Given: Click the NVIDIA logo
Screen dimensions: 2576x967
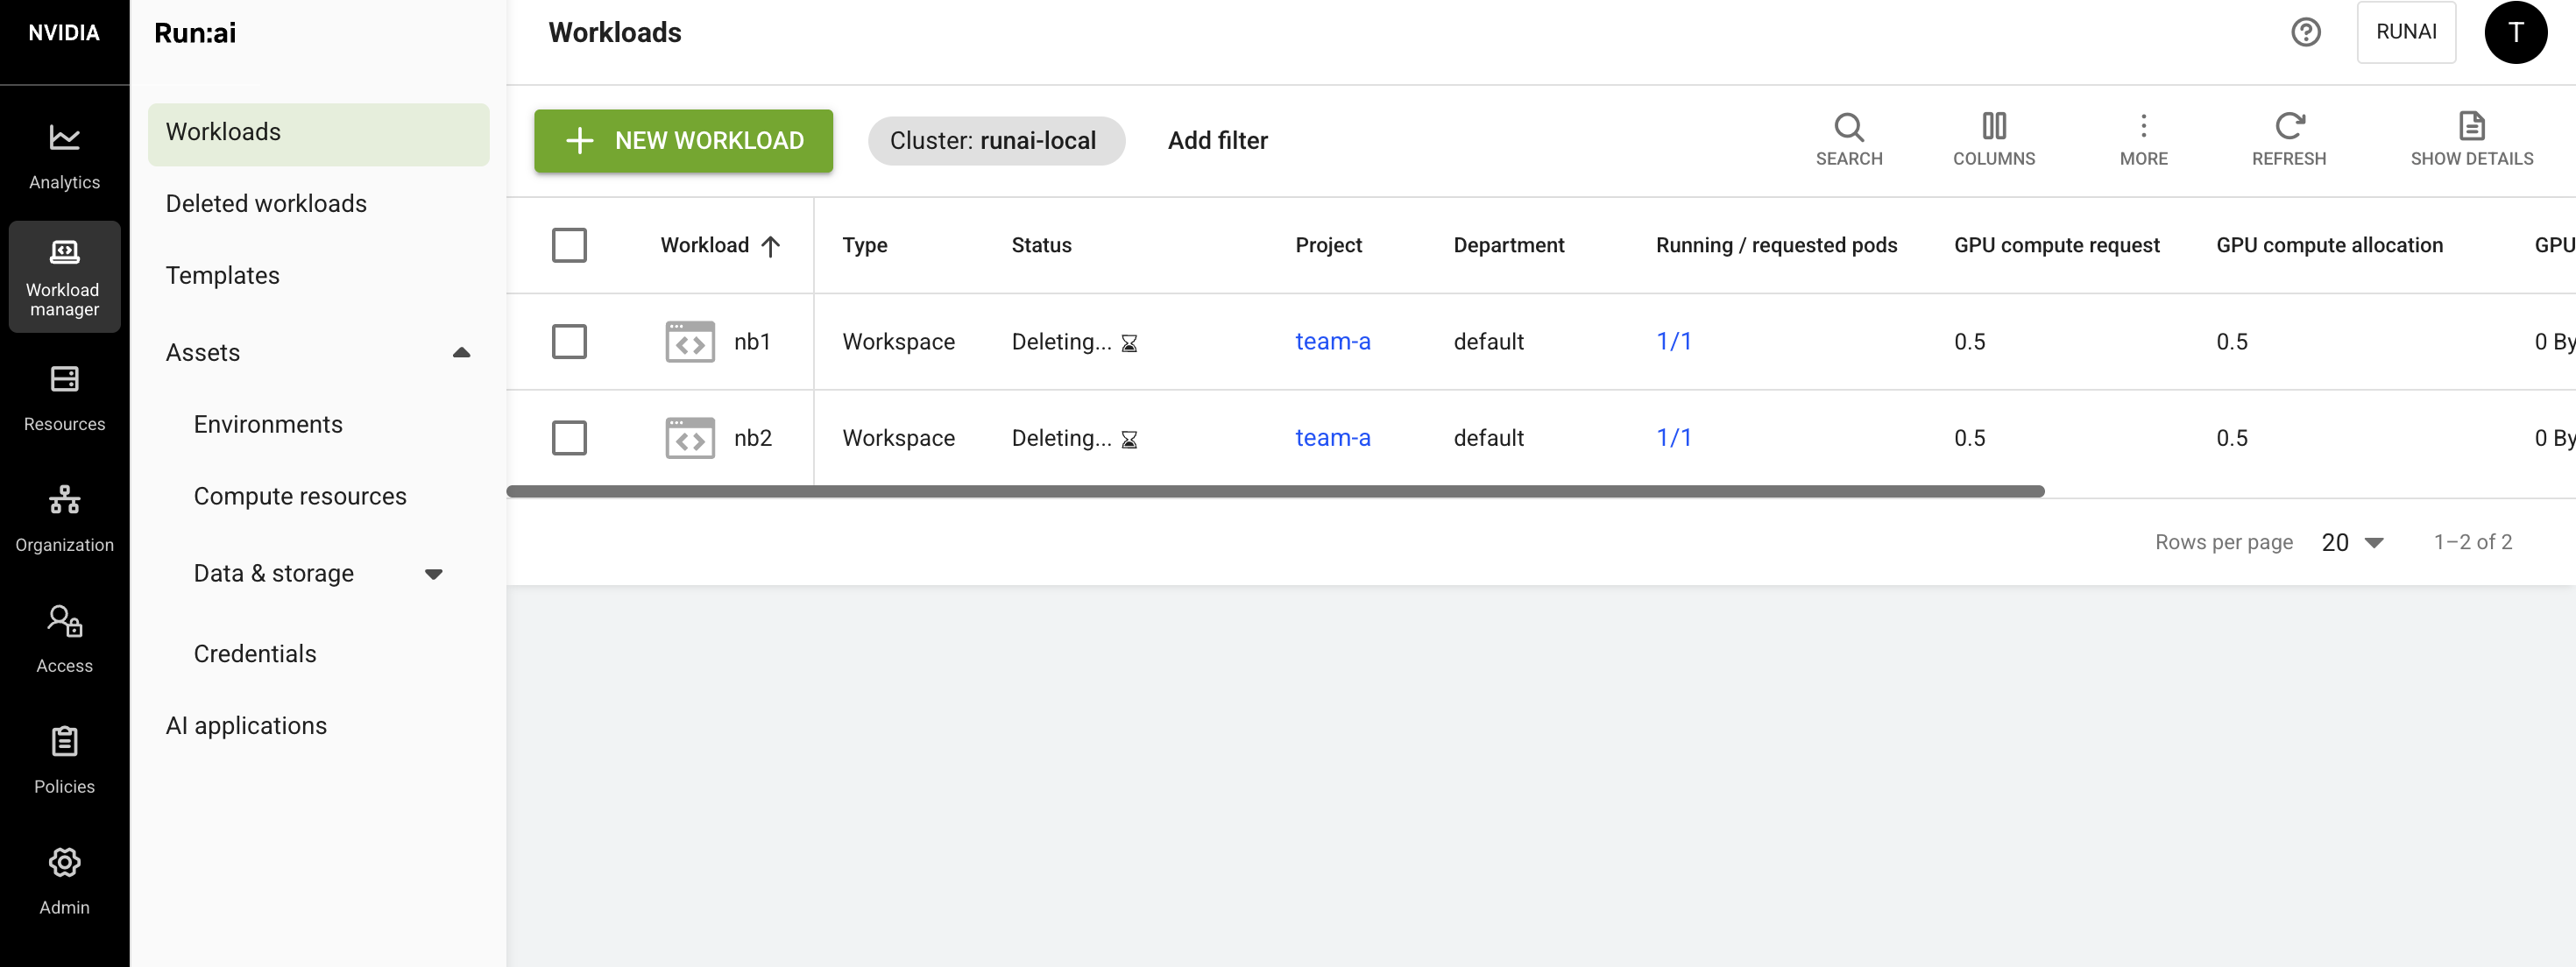Looking at the screenshot, I should (x=64, y=32).
